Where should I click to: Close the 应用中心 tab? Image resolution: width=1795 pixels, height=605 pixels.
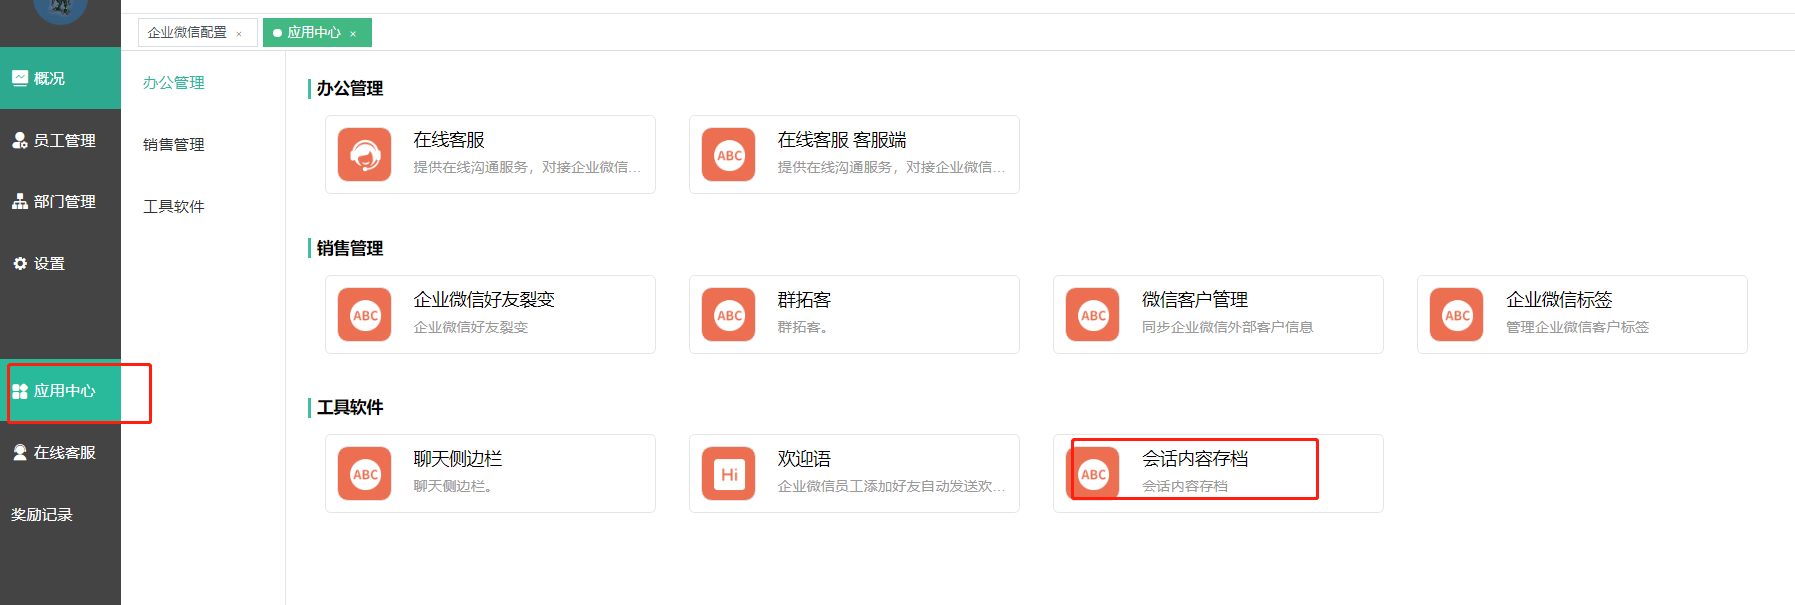(353, 34)
